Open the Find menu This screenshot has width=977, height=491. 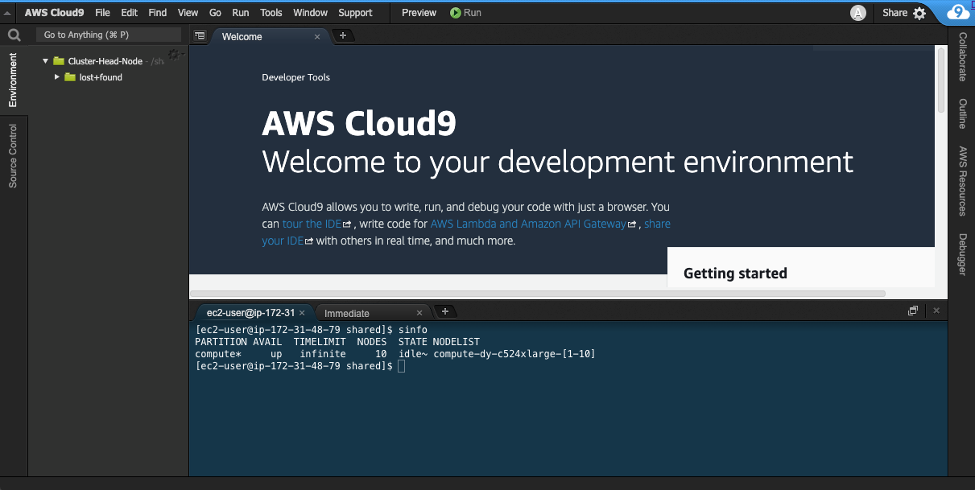(x=158, y=12)
